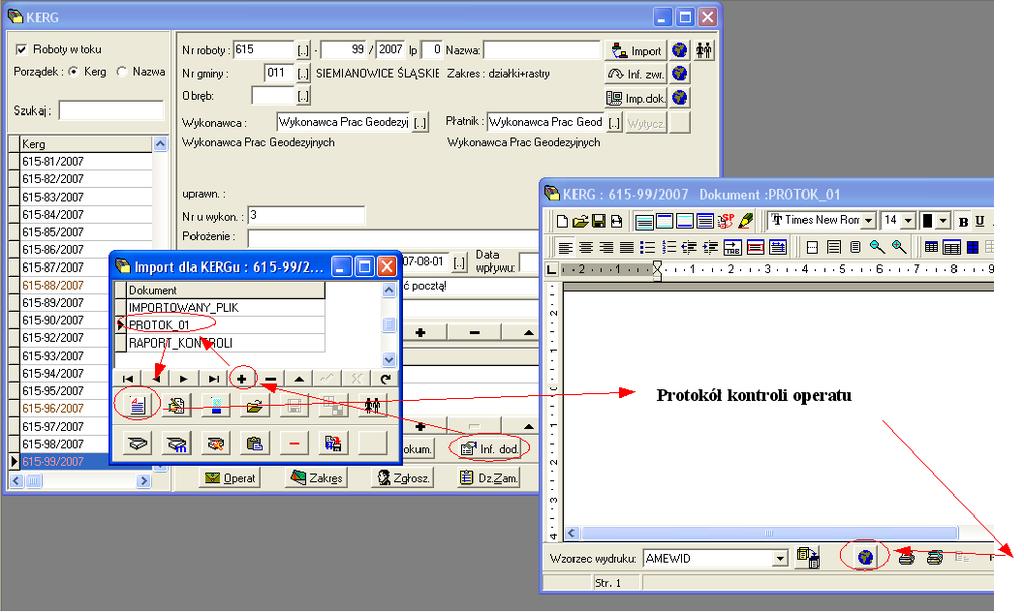Viewport: 1024px width, 613px height.
Task: Align text left in the editor
Action: pyautogui.click(x=566, y=247)
